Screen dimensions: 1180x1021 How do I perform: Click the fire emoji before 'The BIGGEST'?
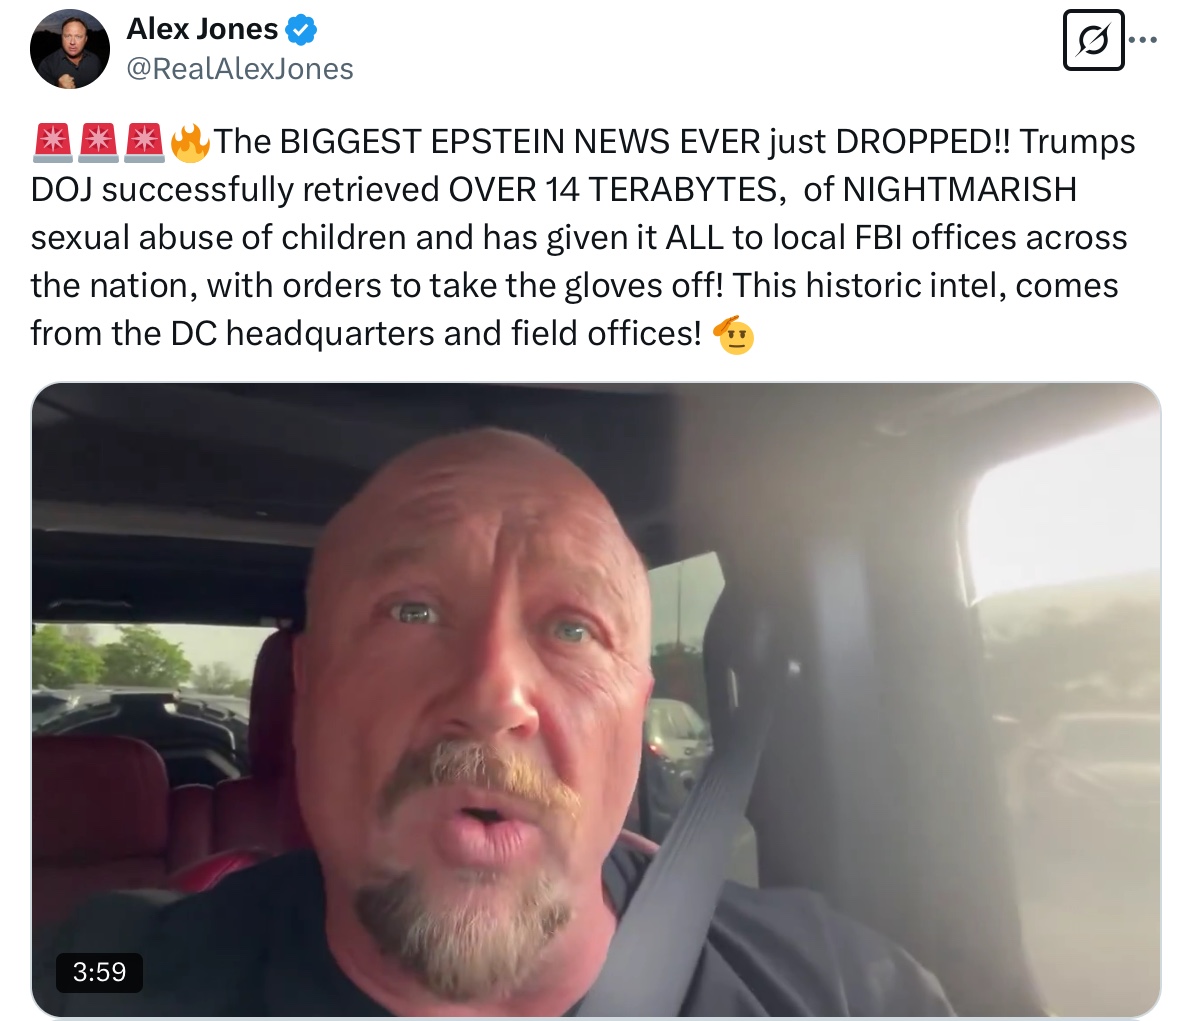point(190,143)
